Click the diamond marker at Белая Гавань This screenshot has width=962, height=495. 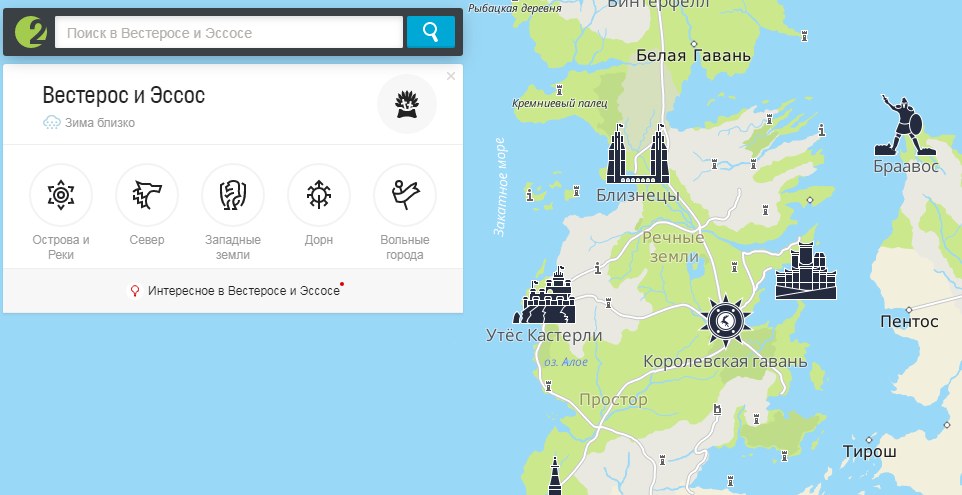[x=694, y=44]
